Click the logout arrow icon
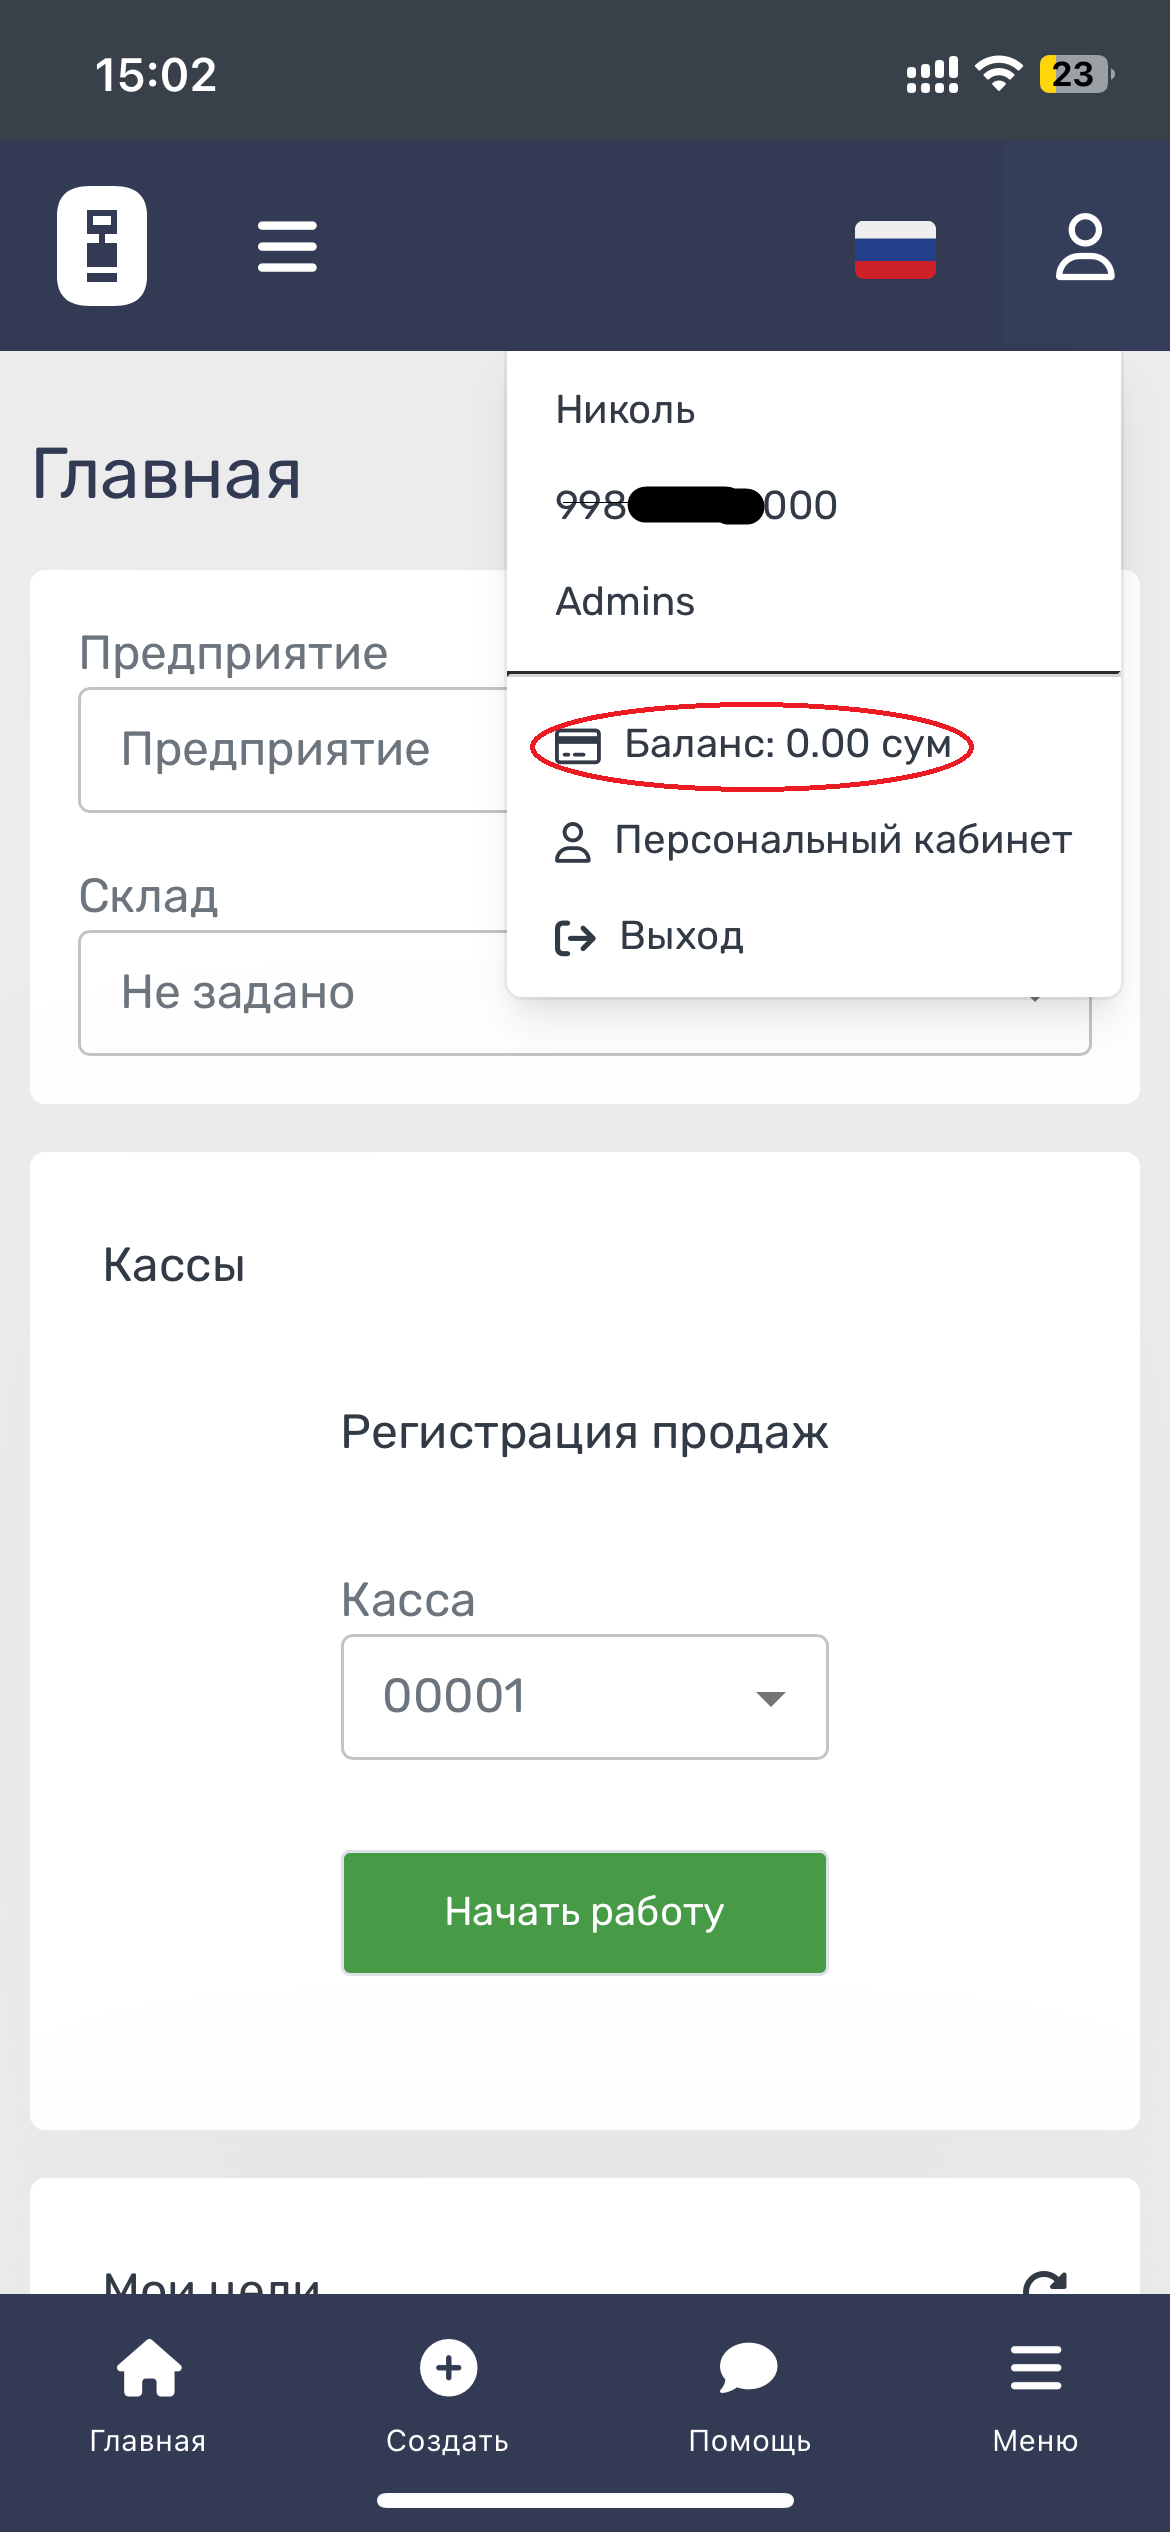The height and width of the screenshot is (2532, 1170). click(x=575, y=938)
